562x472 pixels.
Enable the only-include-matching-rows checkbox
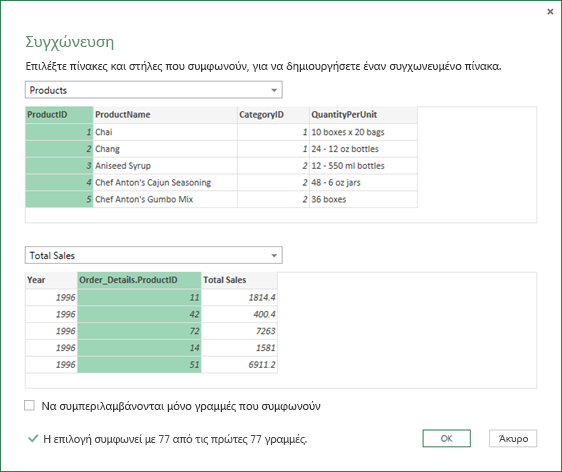pos(29,406)
